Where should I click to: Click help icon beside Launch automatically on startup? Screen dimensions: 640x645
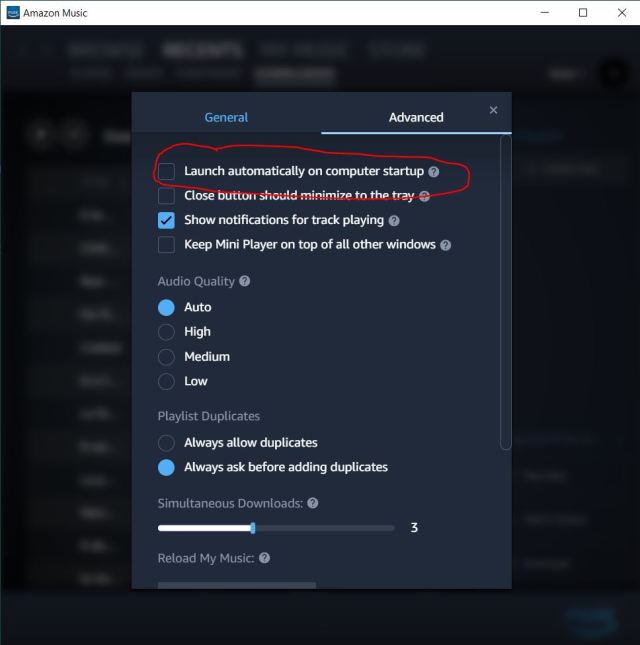pos(434,172)
